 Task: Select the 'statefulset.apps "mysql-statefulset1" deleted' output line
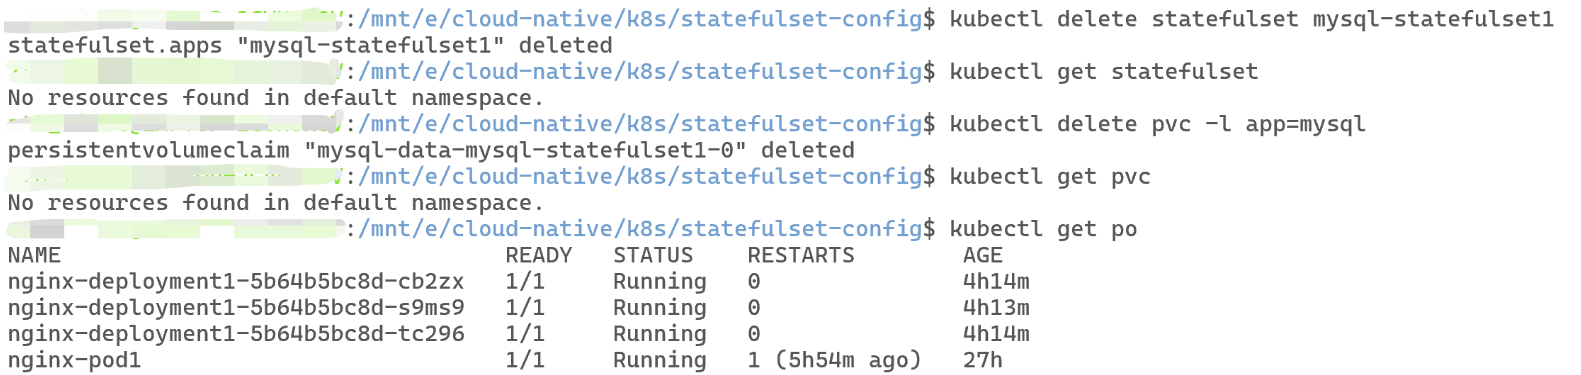310,46
